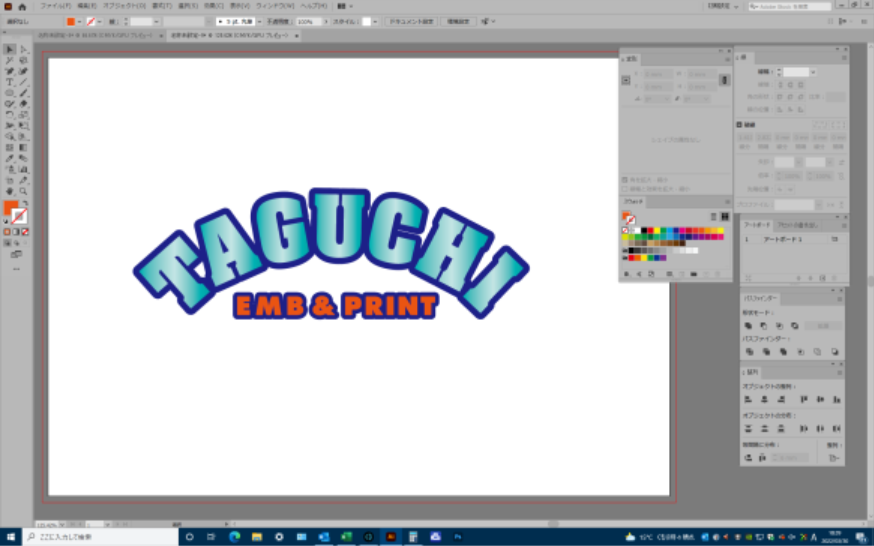Open the Object menu
The height and width of the screenshot is (546, 874).
click(124, 6)
